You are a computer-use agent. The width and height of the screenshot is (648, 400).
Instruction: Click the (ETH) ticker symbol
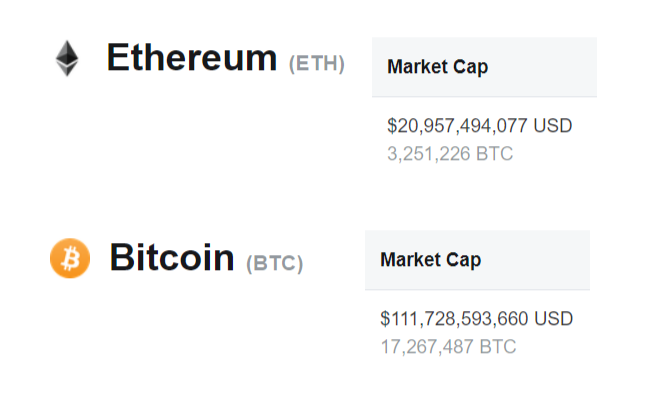317,64
